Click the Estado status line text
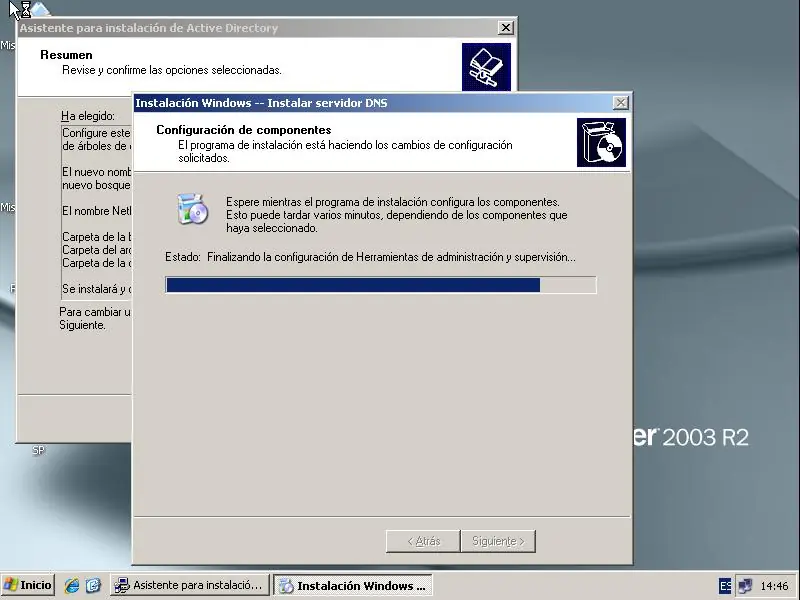The image size is (800, 600). coord(370,257)
